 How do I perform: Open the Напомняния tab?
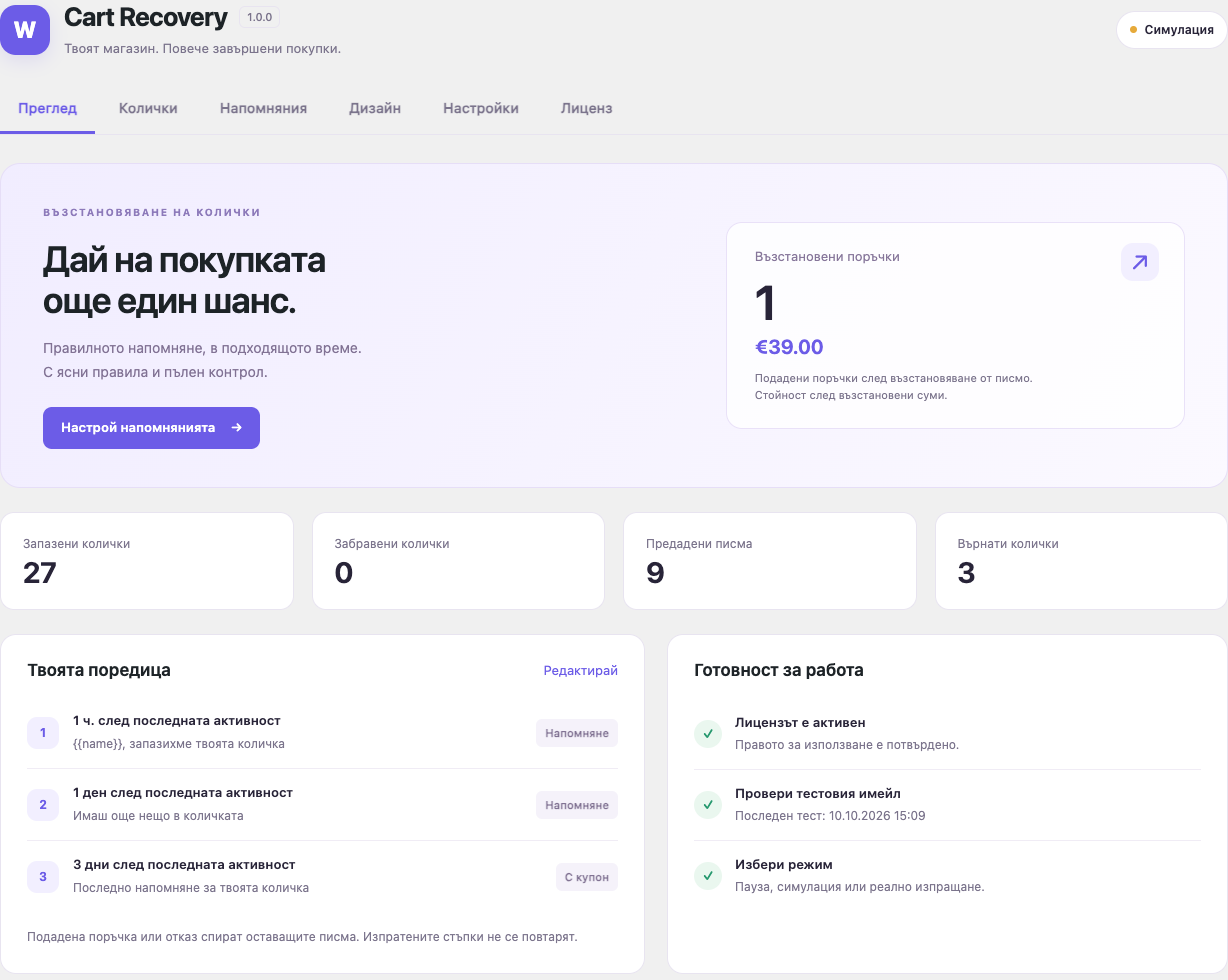point(263,108)
